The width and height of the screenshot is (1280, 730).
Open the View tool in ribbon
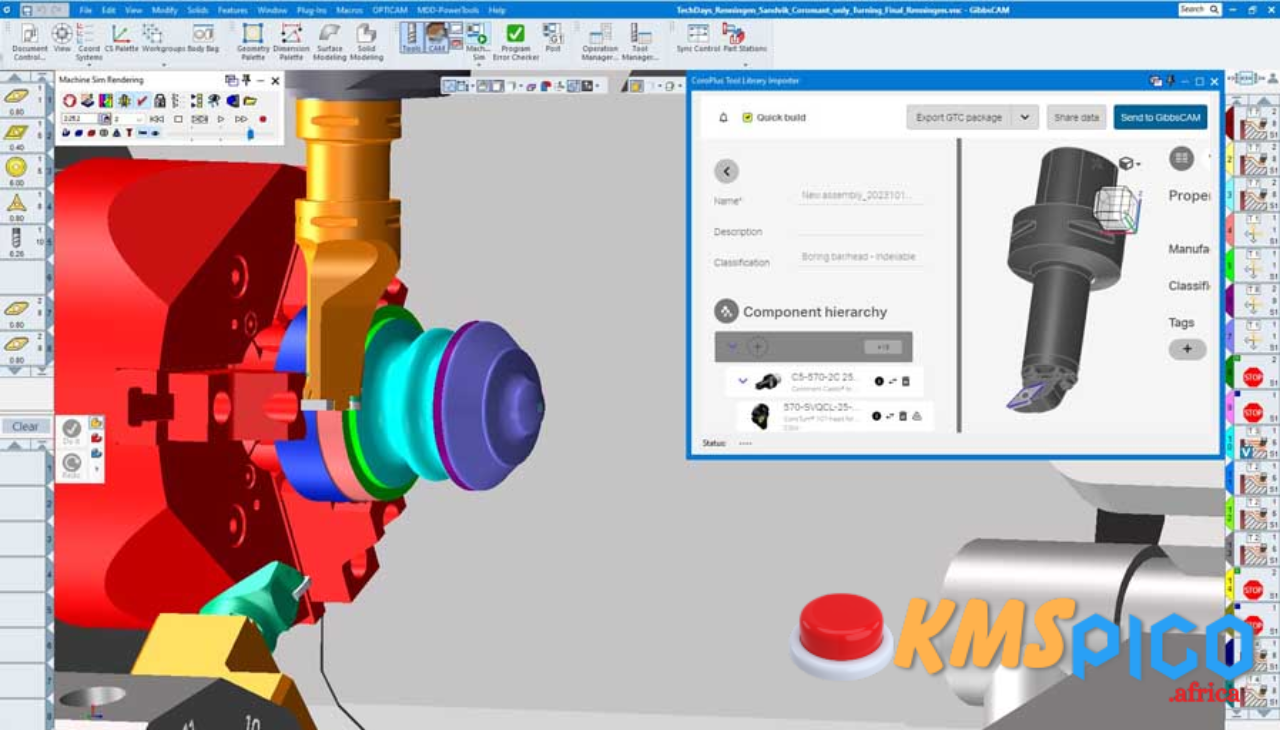pos(62,38)
